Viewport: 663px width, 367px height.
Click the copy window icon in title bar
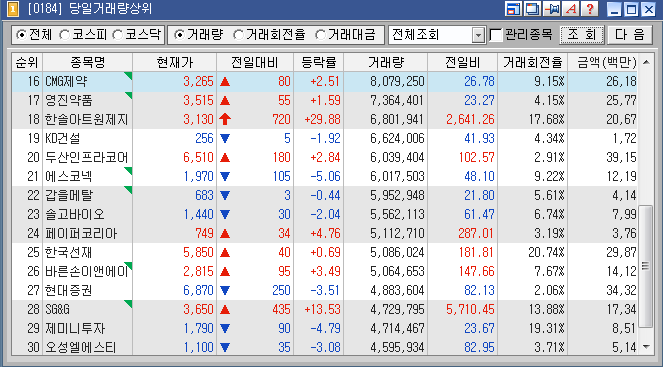click(x=532, y=9)
